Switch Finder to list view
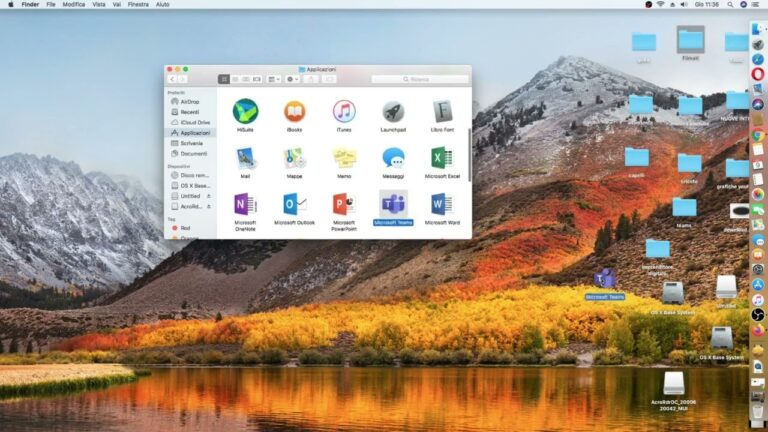Screen dimensions: 768x432 pyautogui.click(x=235, y=79)
